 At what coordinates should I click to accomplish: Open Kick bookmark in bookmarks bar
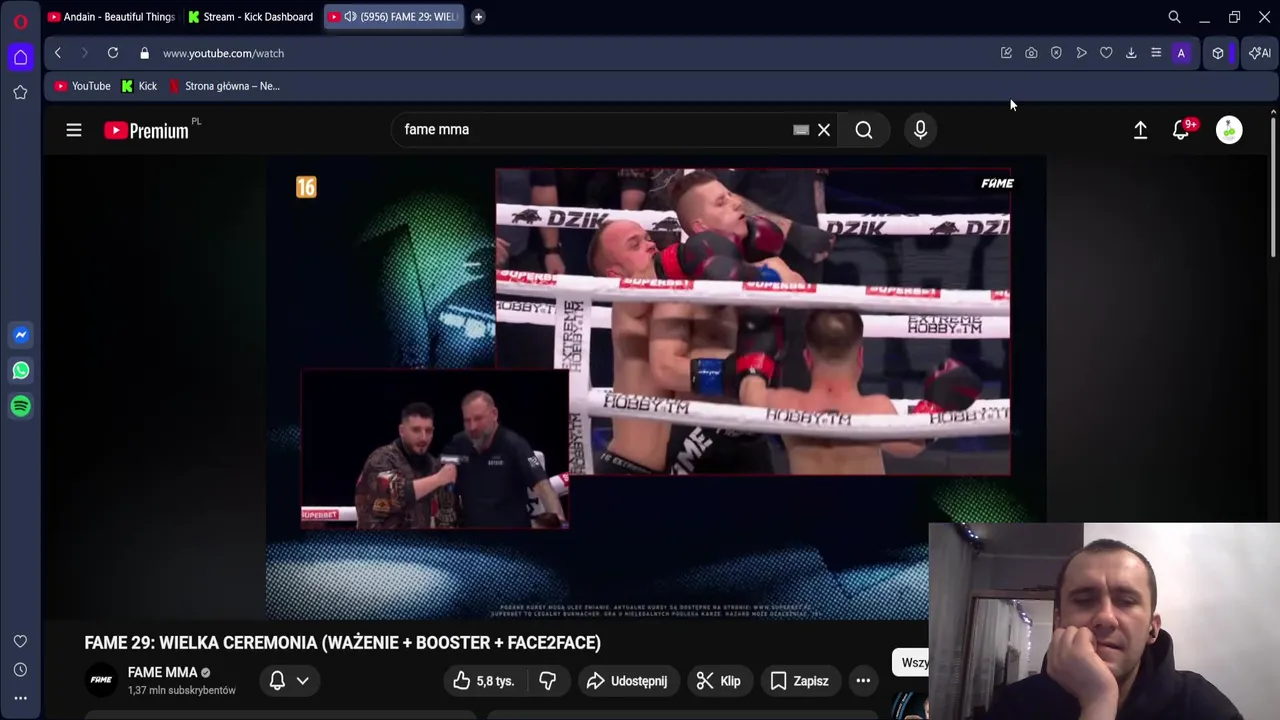point(139,86)
